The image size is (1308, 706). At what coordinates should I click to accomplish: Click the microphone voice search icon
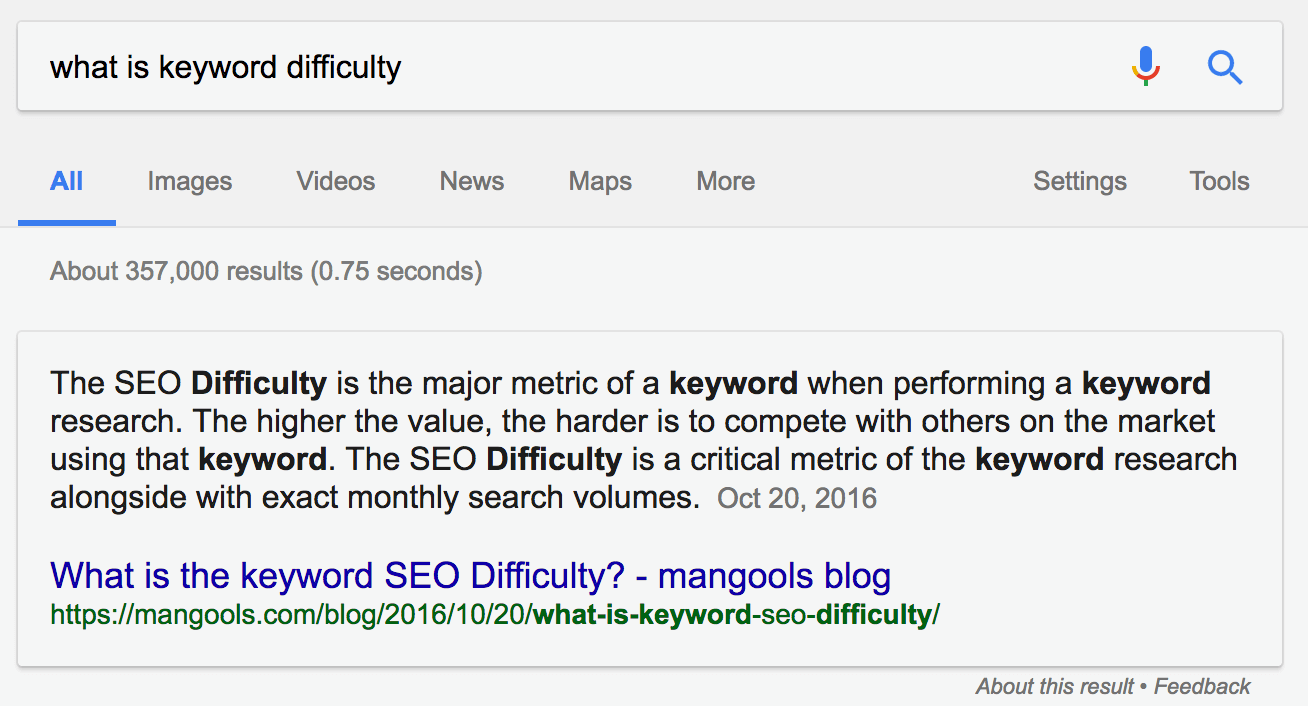(1146, 67)
